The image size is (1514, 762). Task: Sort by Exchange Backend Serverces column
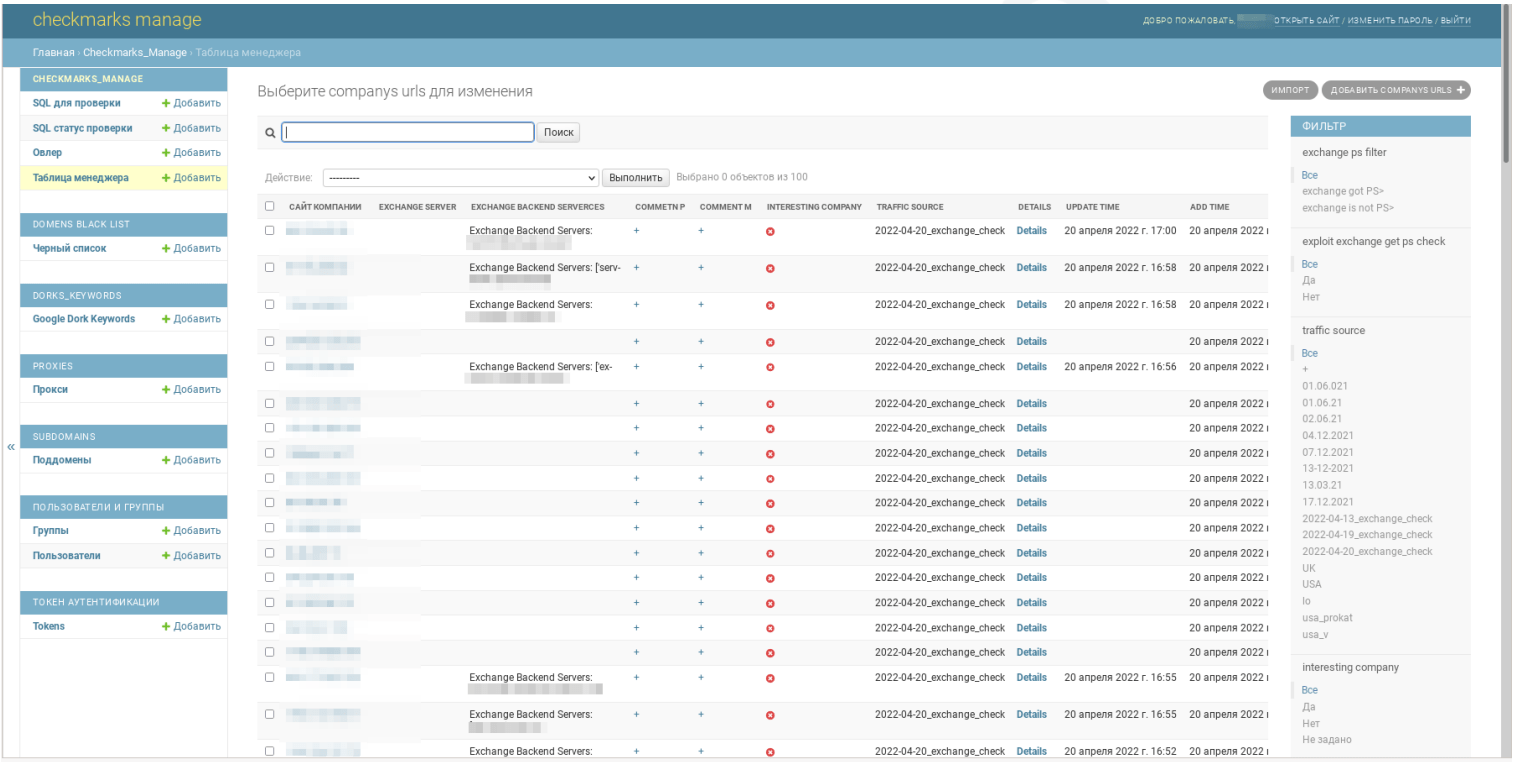pos(537,207)
